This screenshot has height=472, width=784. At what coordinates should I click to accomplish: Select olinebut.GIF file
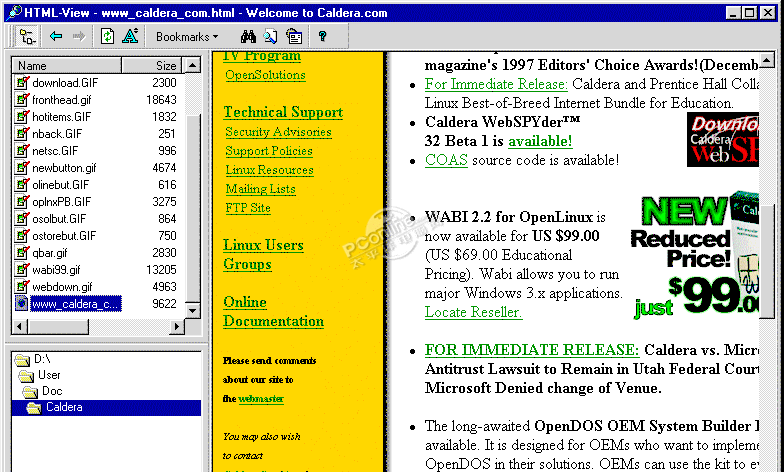coord(60,185)
